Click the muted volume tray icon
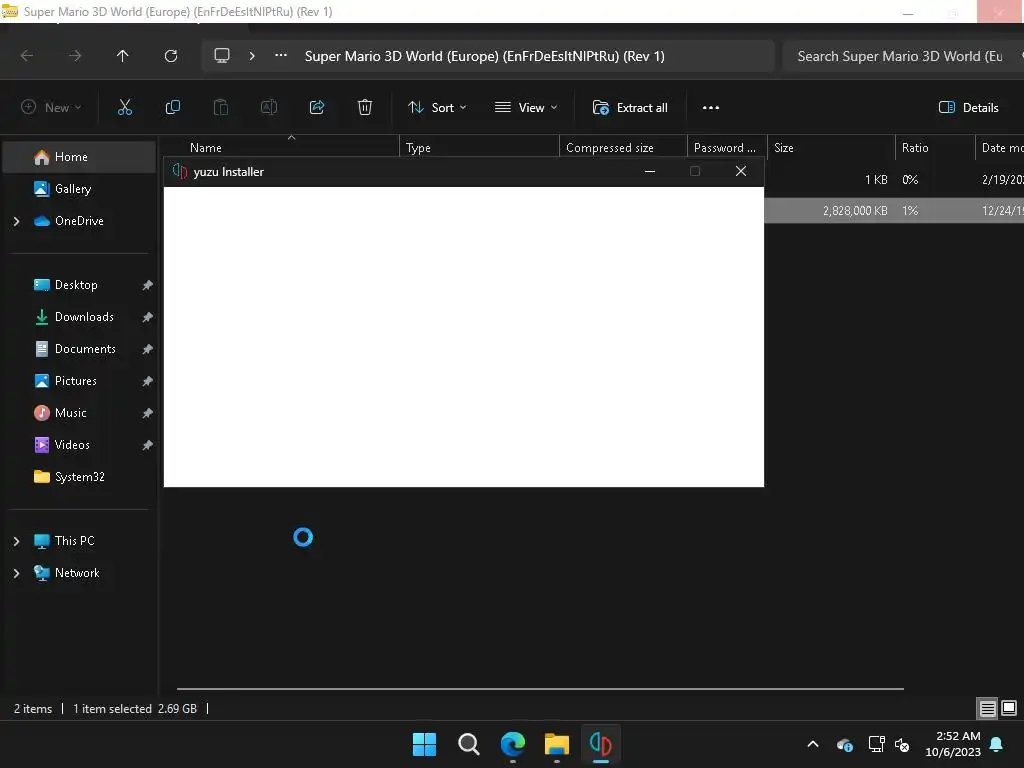1024x768 pixels. (x=903, y=744)
